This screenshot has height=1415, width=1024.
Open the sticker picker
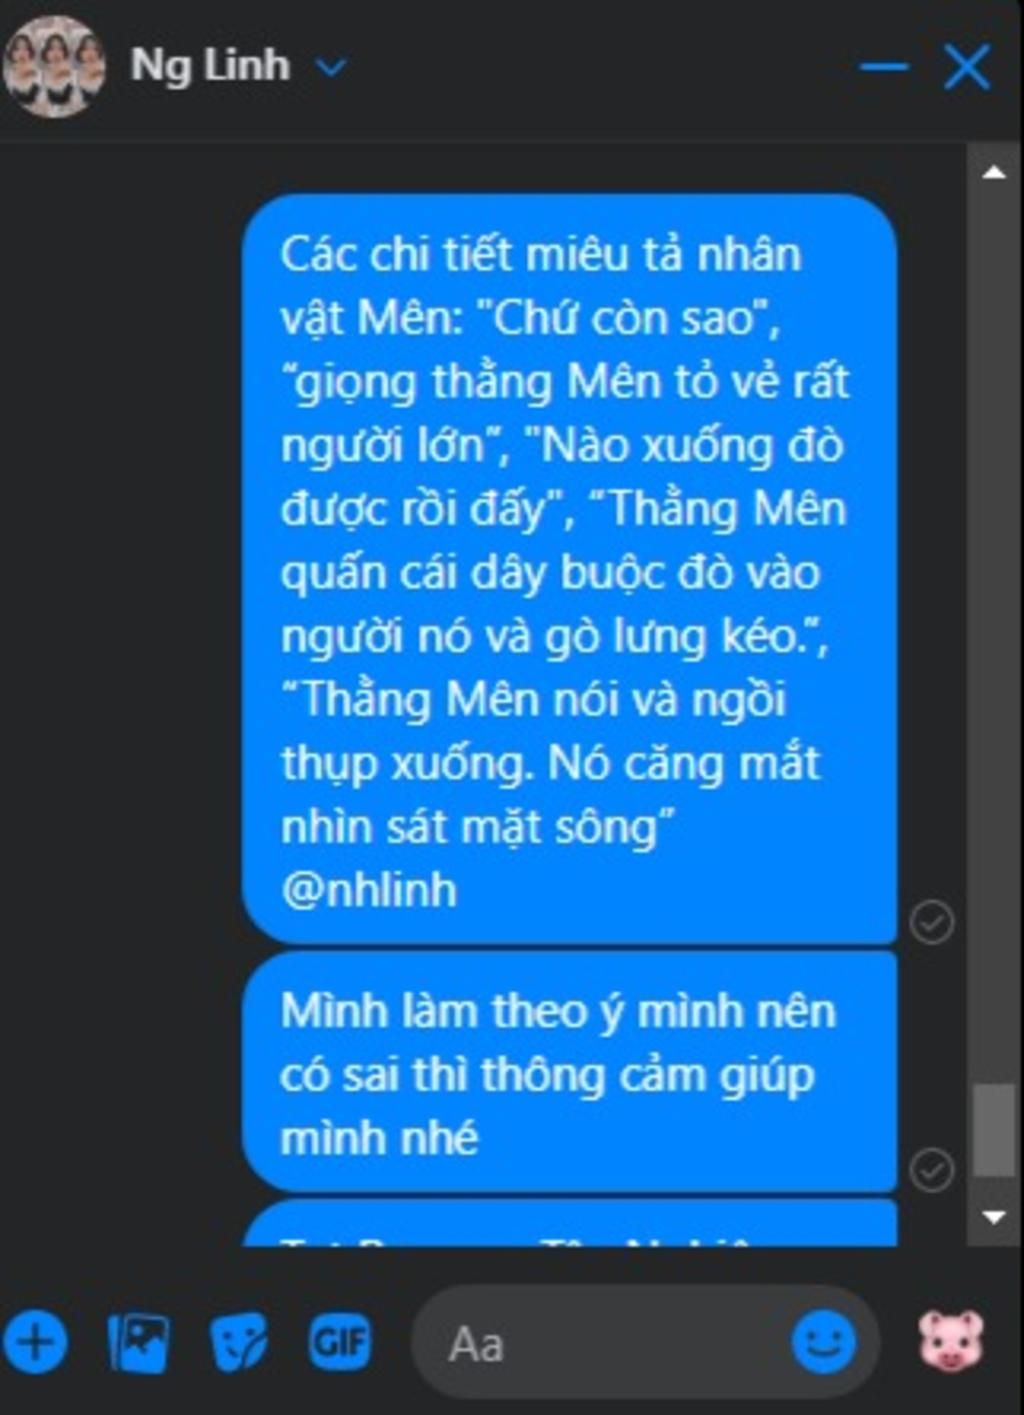[239, 1342]
